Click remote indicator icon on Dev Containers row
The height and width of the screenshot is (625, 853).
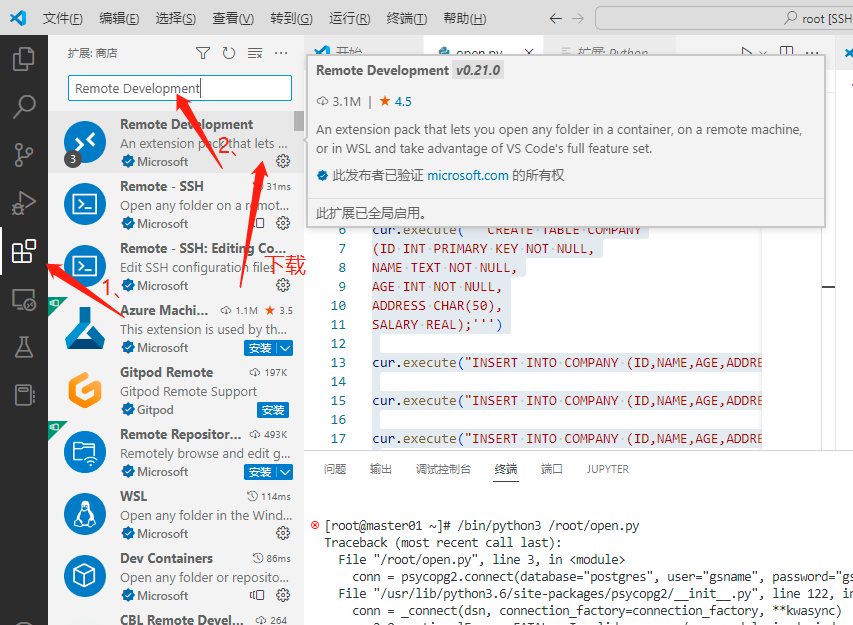257,595
